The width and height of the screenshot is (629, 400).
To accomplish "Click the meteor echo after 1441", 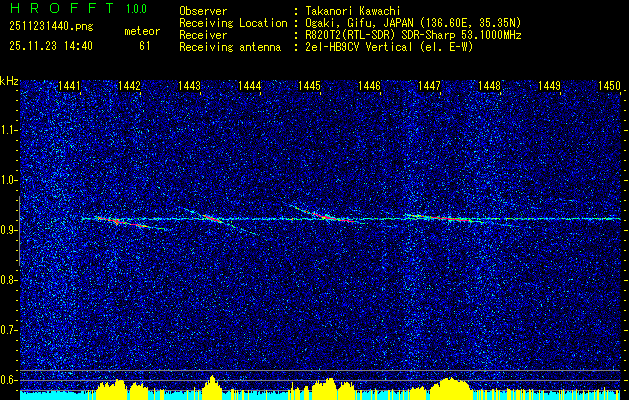I will (130, 223).
